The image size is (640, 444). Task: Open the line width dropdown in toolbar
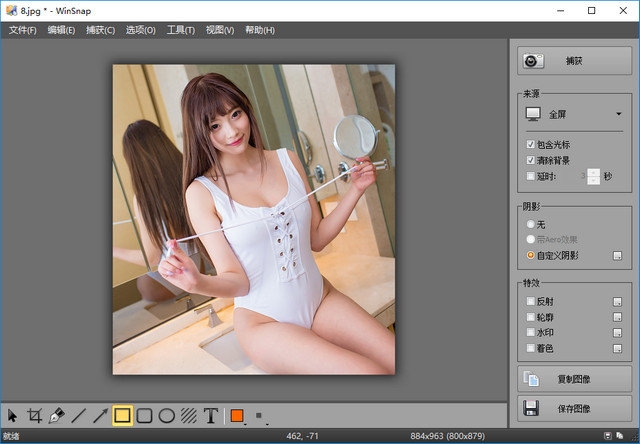pos(261,415)
